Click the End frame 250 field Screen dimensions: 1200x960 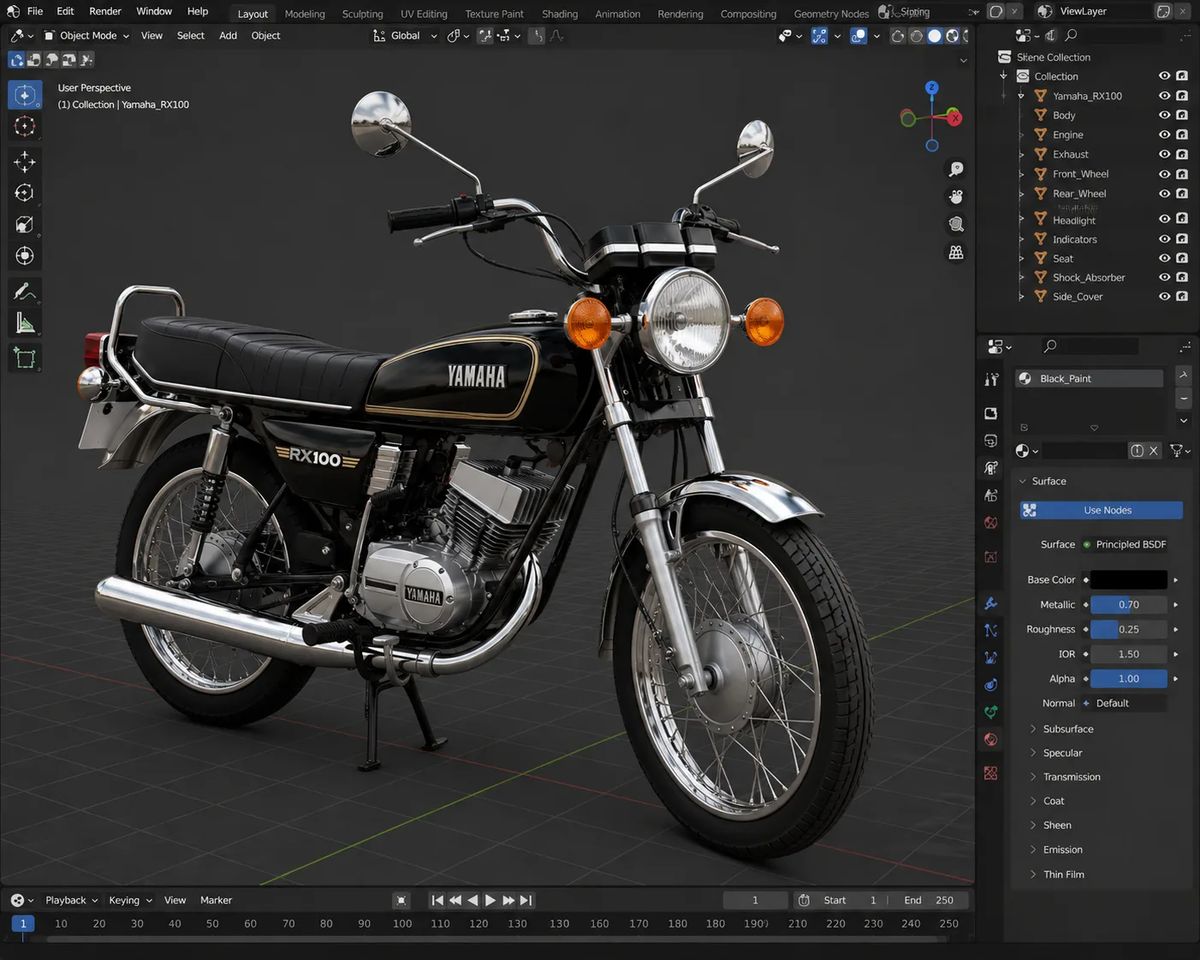click(x=930, y=900)
